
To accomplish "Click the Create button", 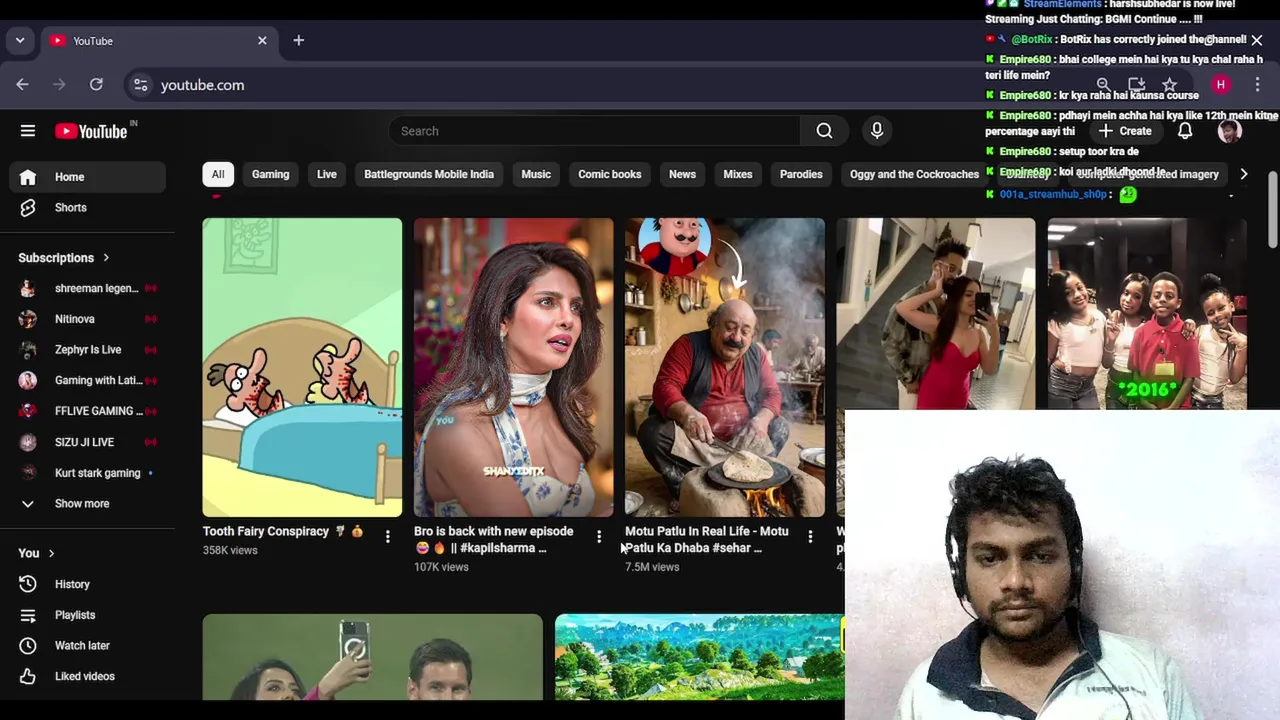I will (x=1125, y=131).
